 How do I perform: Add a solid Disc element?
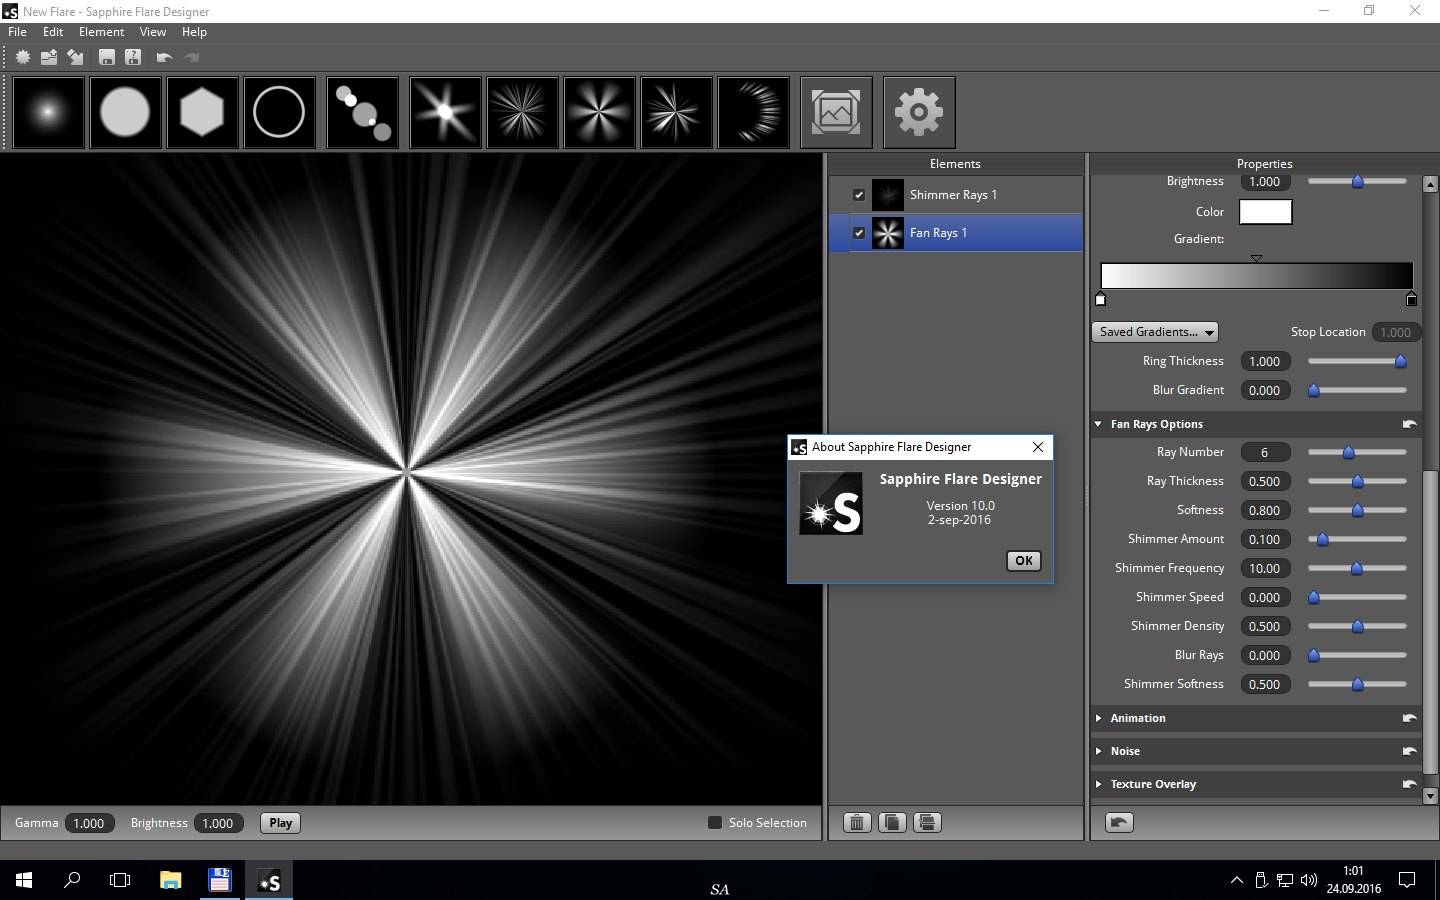(x=125, y=112)
